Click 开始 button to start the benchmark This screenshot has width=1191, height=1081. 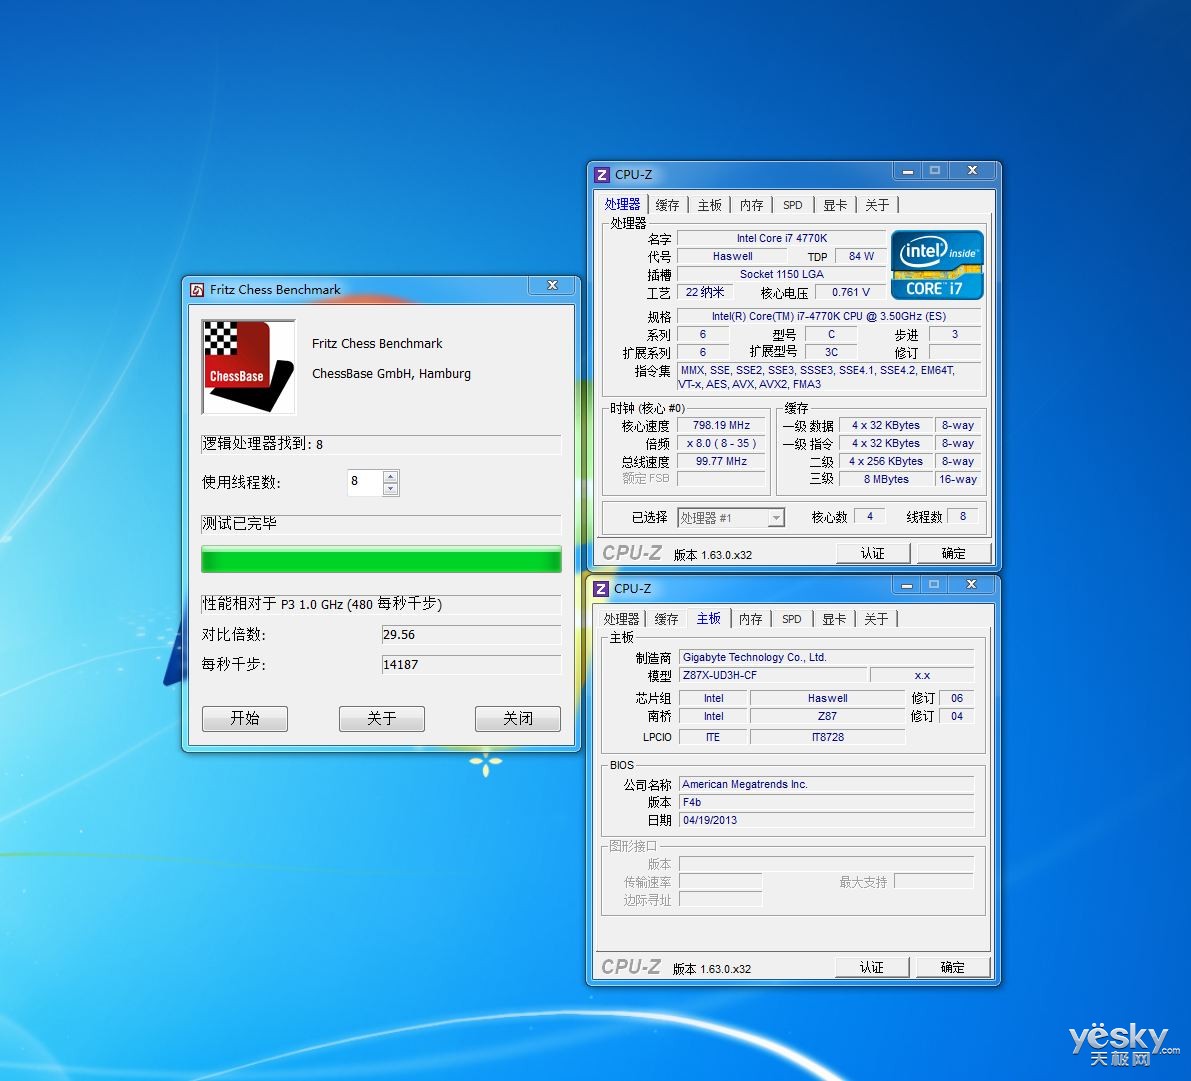pyautogui.click(x=245, y=719)
